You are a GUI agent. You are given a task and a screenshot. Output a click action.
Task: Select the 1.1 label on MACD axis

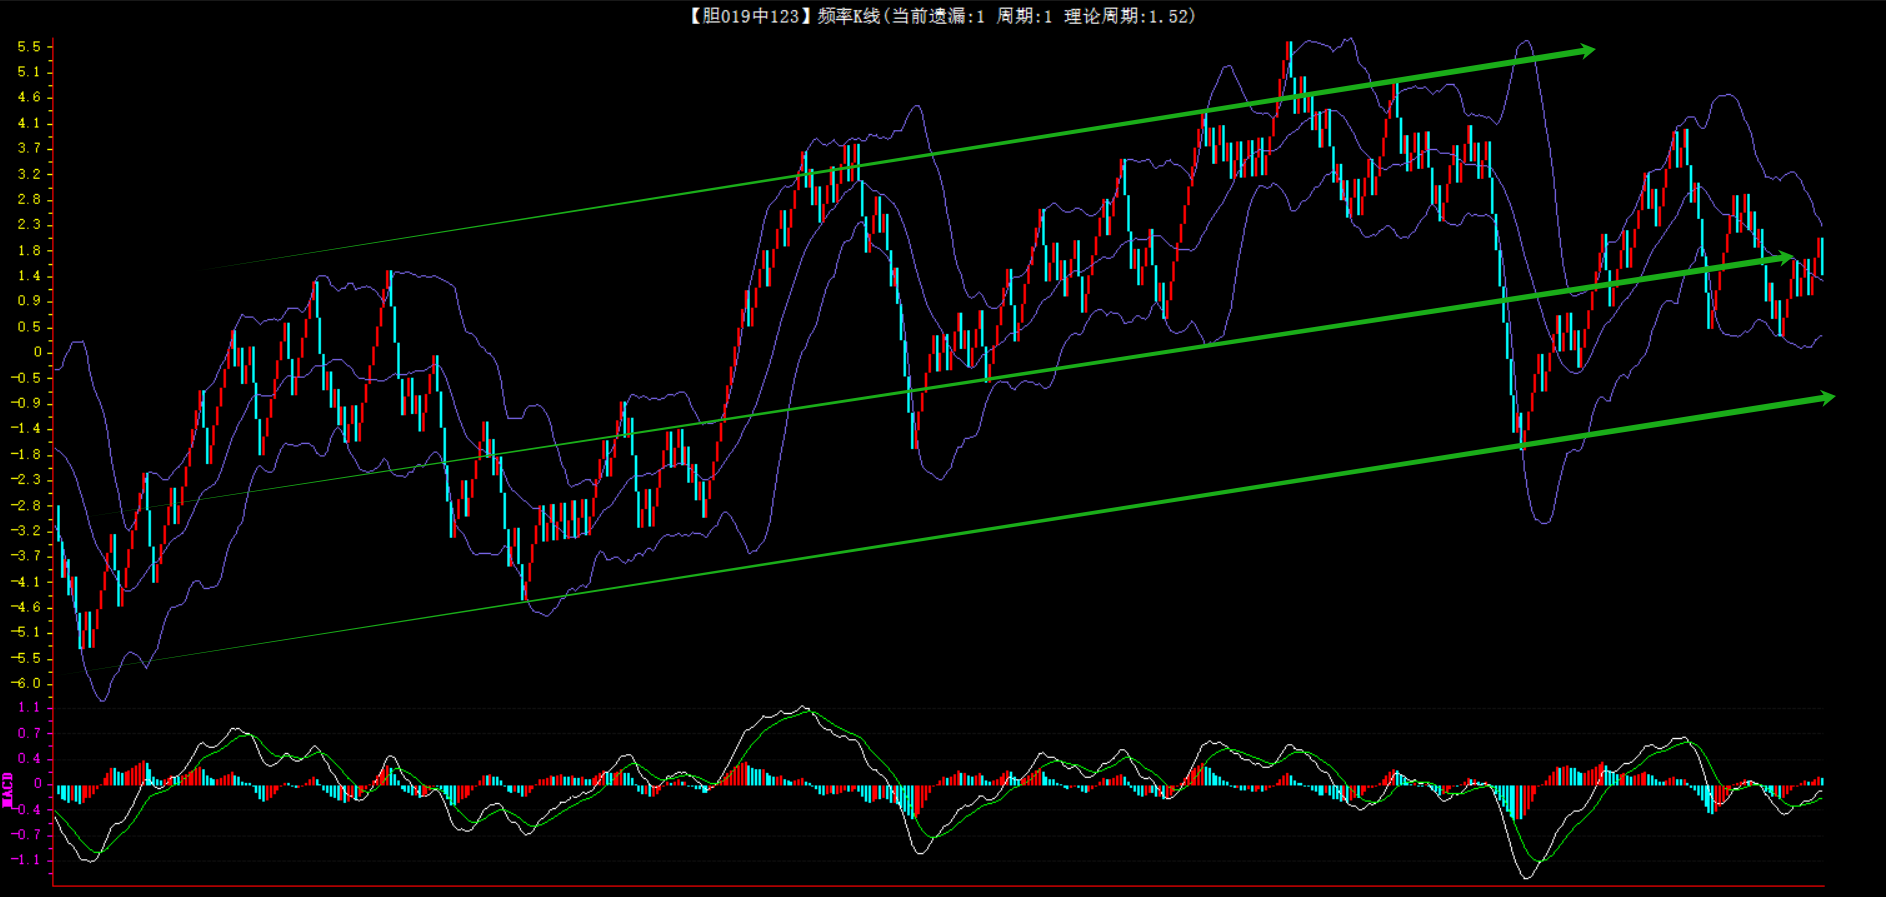29,708
